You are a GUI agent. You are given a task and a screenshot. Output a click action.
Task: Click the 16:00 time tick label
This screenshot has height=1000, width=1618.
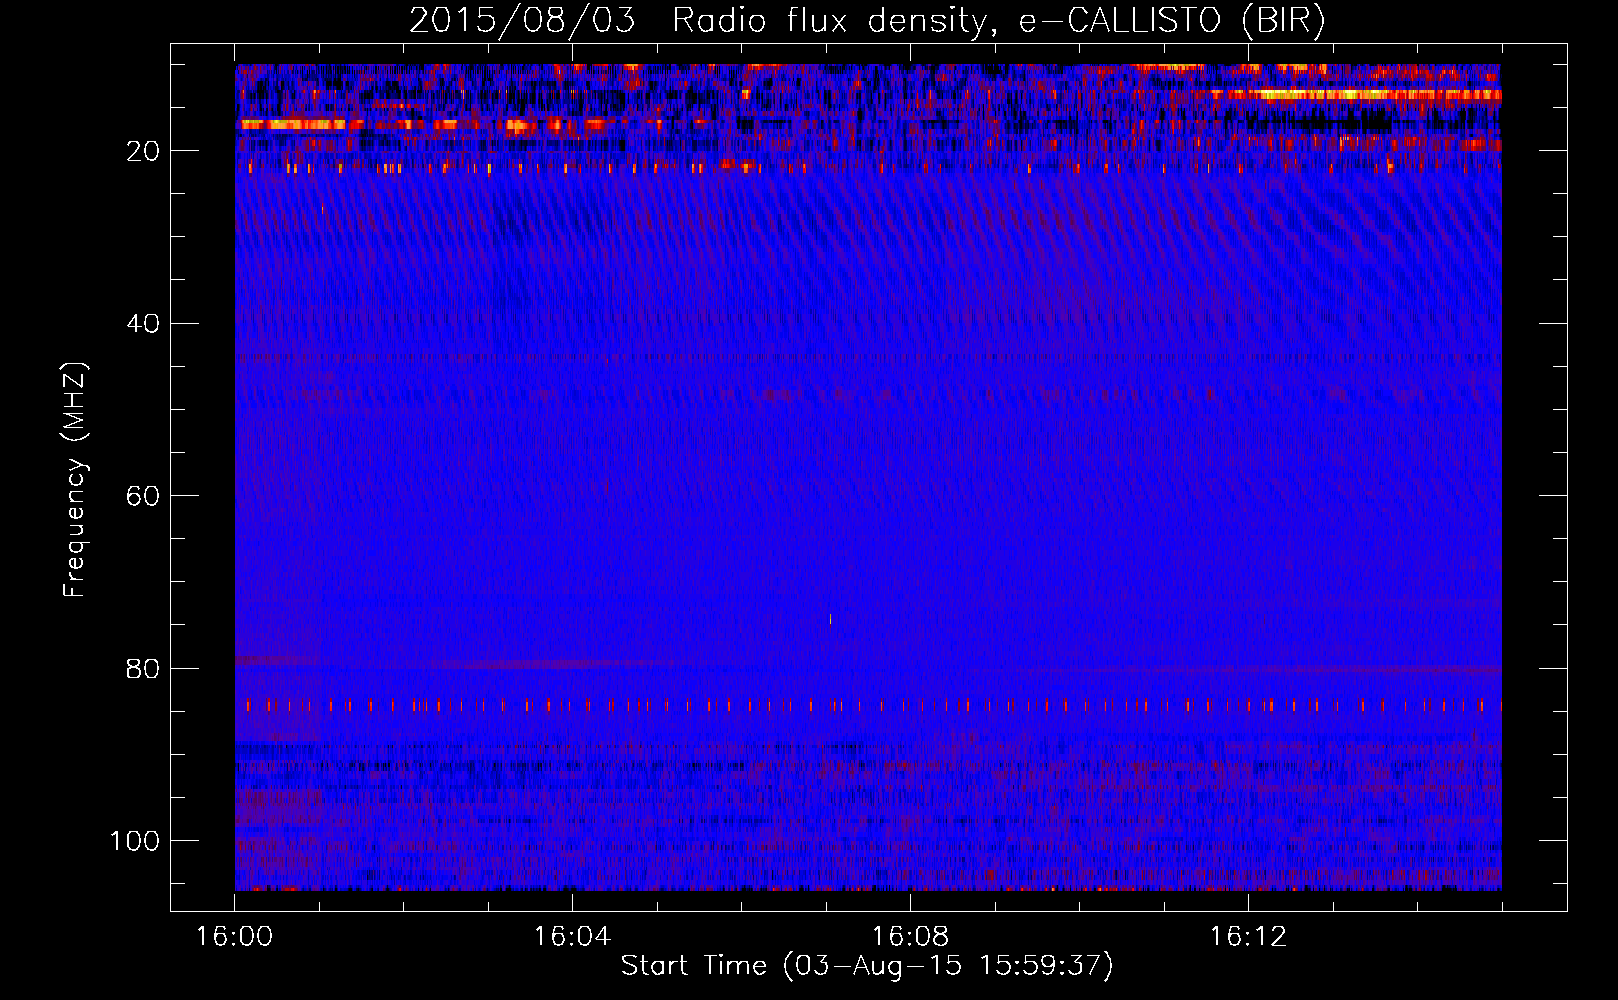click(234, 937)
